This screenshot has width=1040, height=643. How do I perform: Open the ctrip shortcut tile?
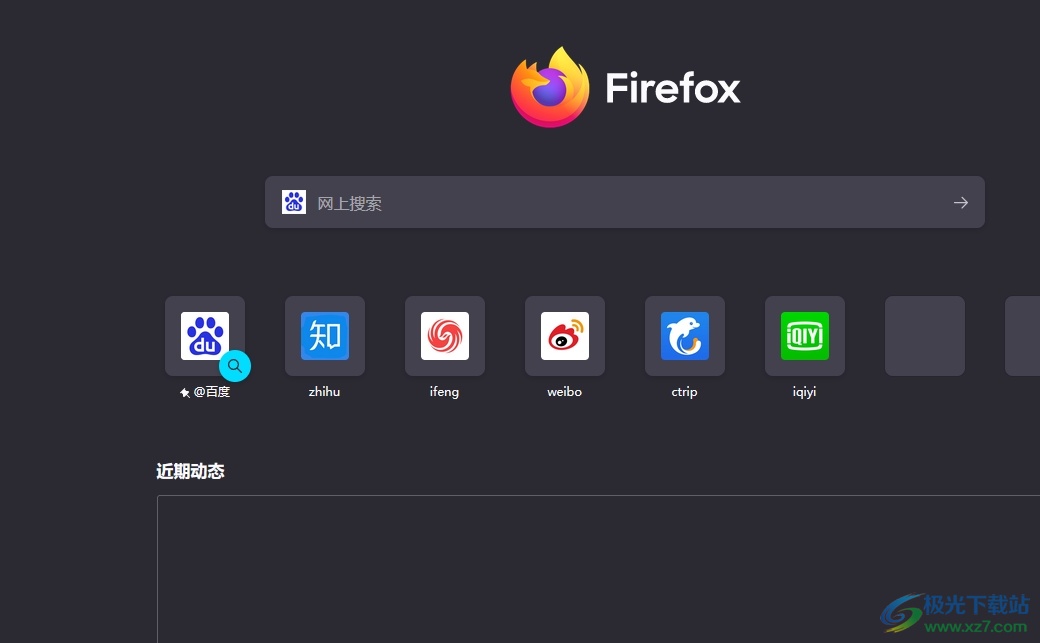point(685,336)
